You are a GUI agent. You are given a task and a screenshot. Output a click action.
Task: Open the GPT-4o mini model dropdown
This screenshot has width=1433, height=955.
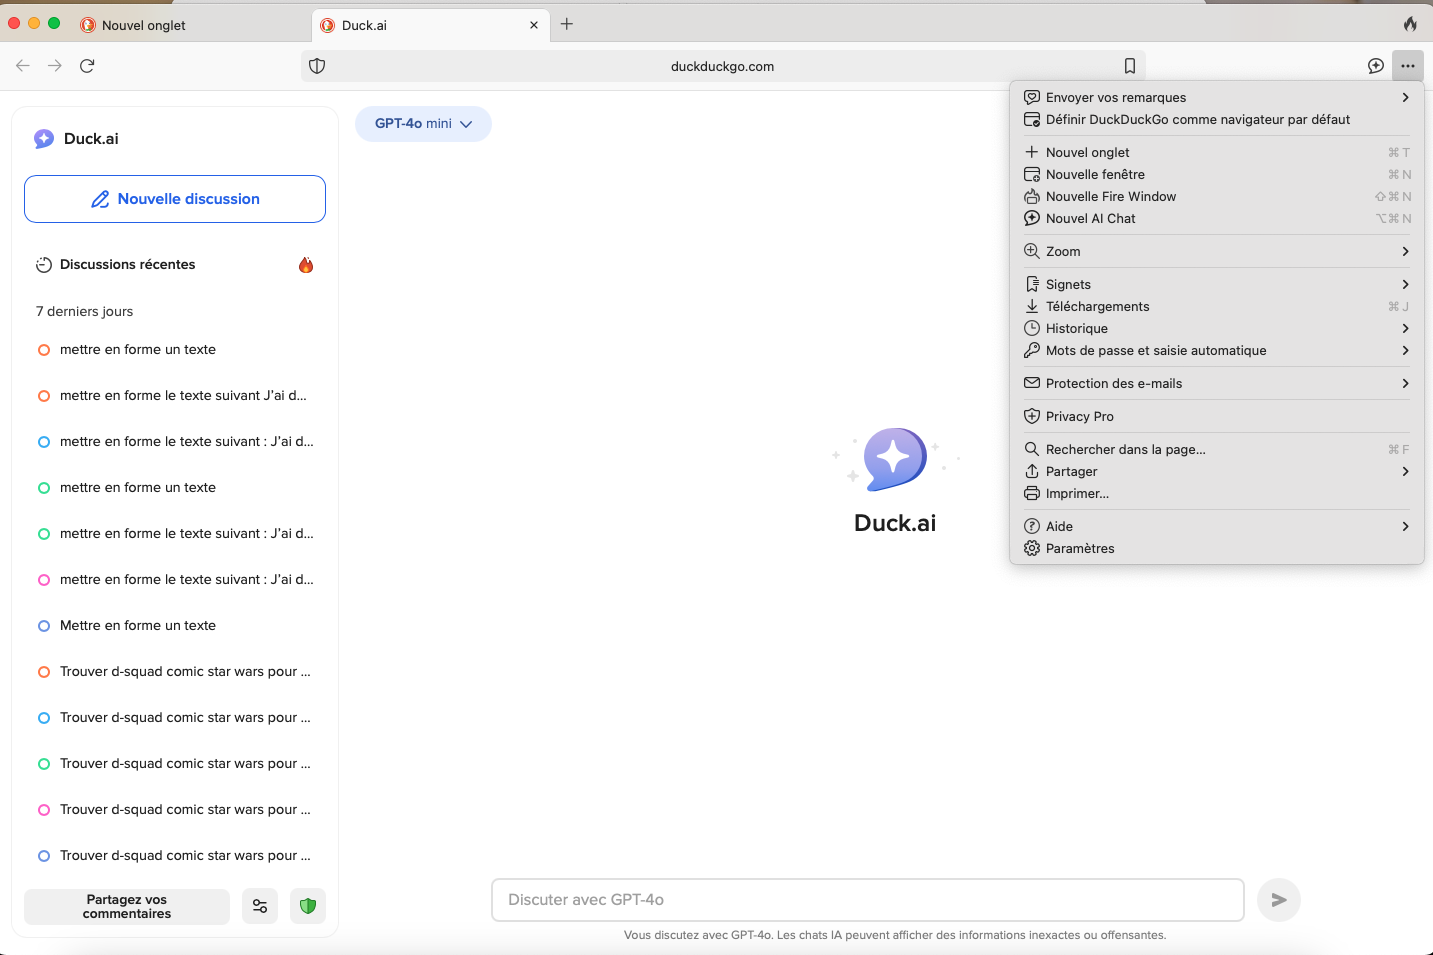pos(423,124)
